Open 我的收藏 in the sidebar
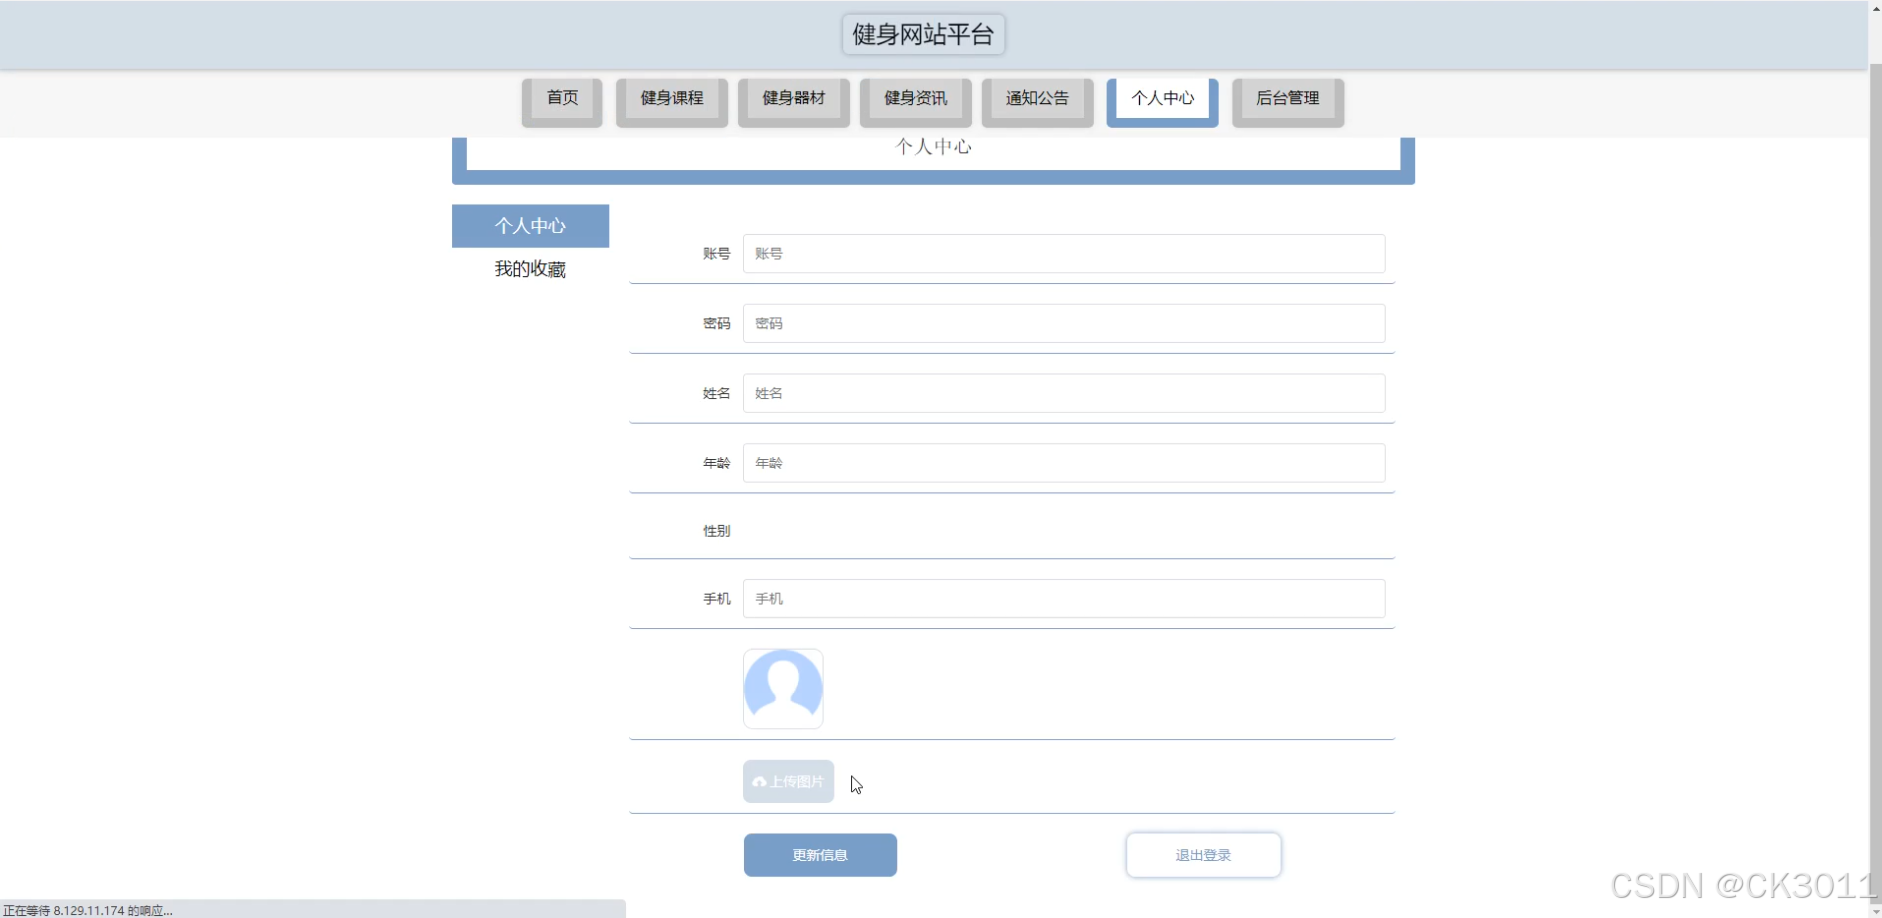Viewport: 1882px width, 918px height. click(530, 268)
